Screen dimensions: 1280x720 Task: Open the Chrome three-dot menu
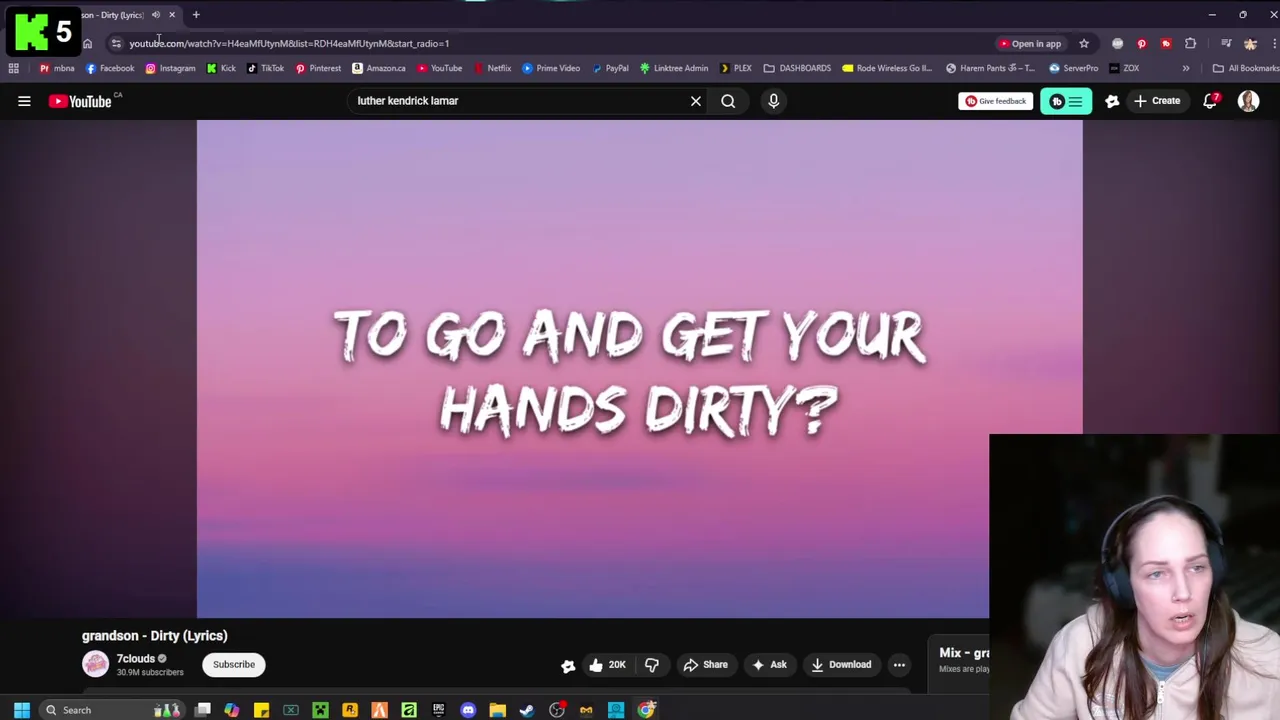pyautogui.click(x=1274, y=44)
